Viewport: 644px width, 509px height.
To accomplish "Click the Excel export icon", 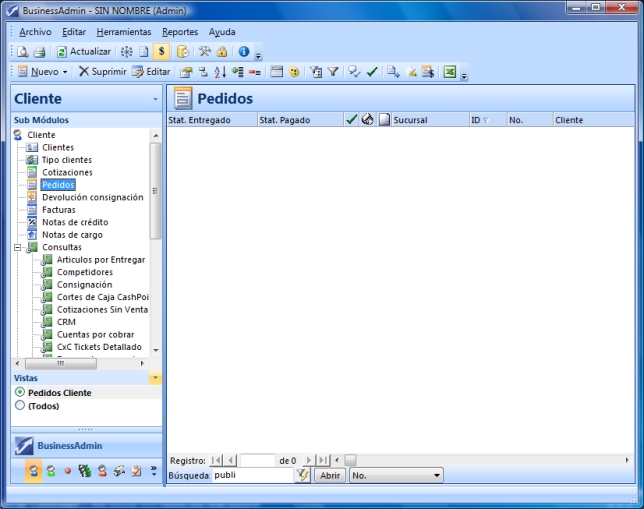I will [x=450, y=72].
